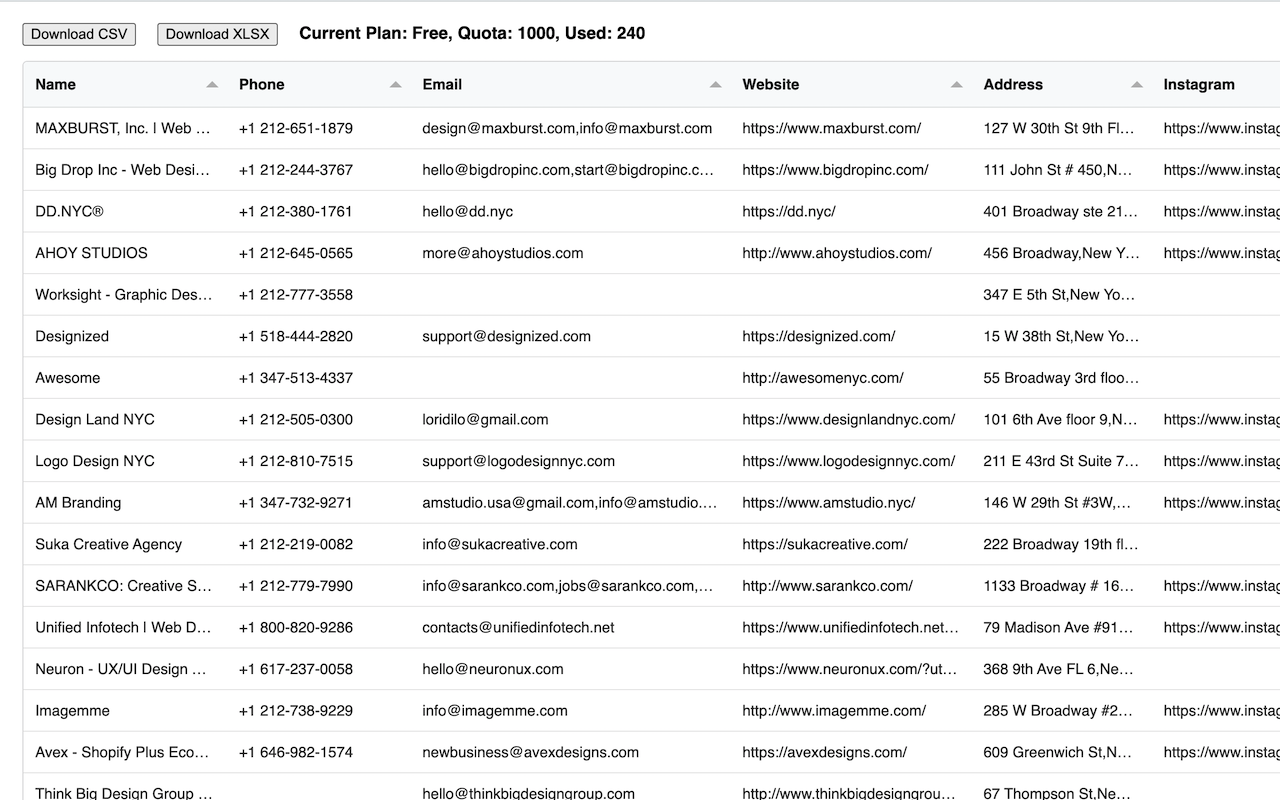Screen dimensions: 1280x800
Task: Select the row for Suka Creative Agency
Action: tap(108, 544)
